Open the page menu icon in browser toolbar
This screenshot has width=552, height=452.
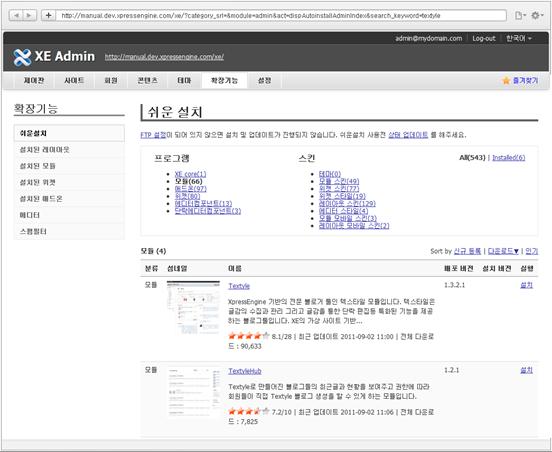[x=520, y=15]
